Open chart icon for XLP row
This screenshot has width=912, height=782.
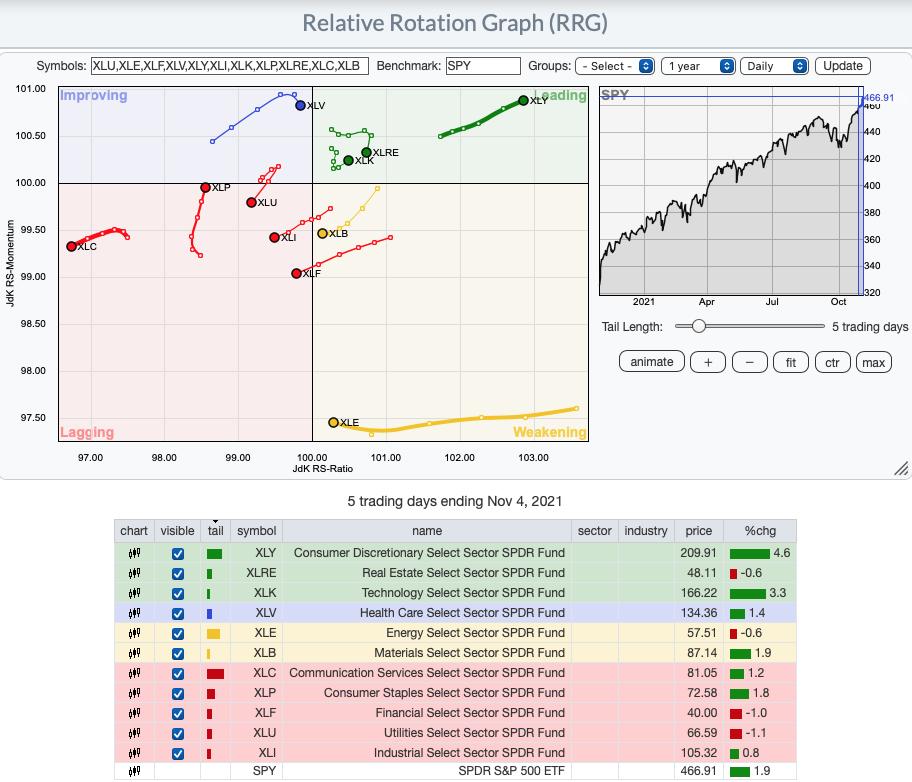[134, 693]
